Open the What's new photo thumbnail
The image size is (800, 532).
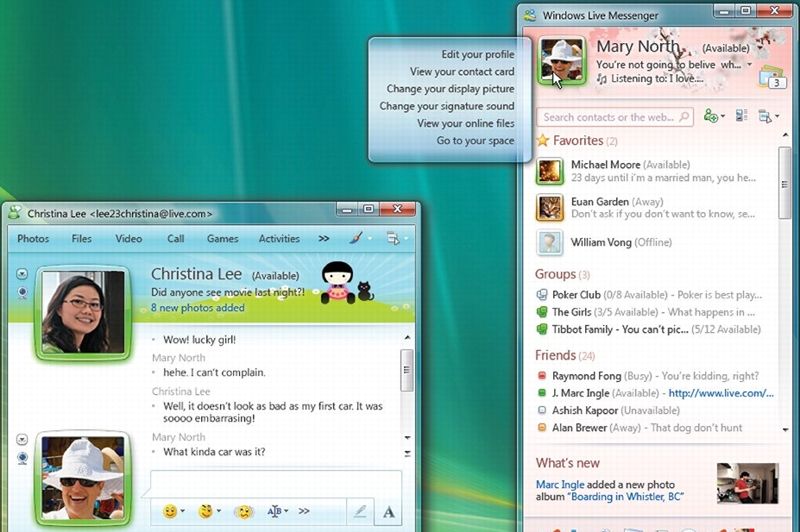pyautogui.click(x=747, y=483)
